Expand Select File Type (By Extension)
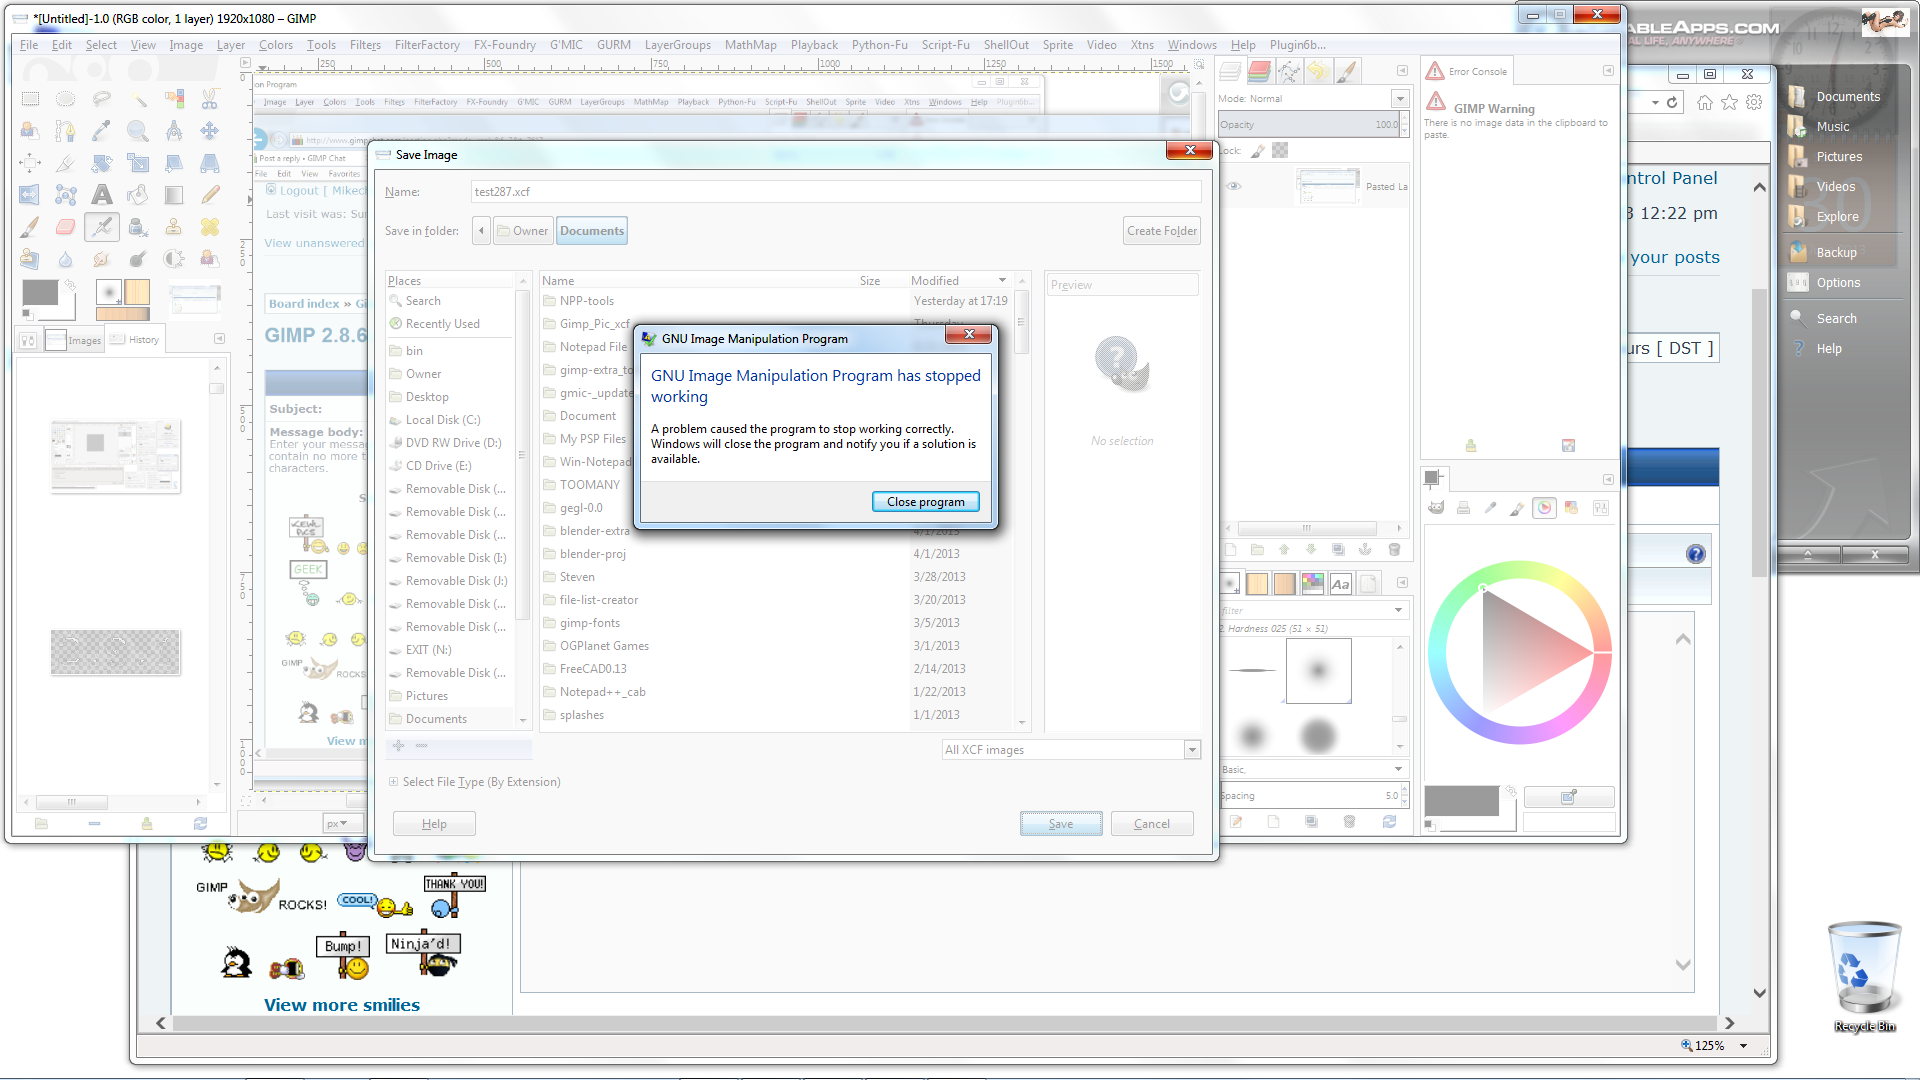 [394, 782]
